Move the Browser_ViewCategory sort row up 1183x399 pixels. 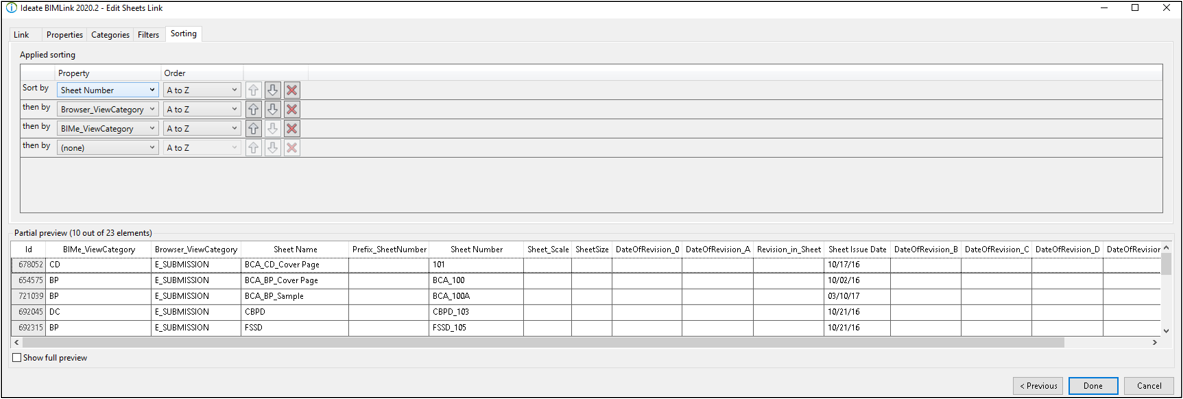pyautogui.click(x=254, y=109)
